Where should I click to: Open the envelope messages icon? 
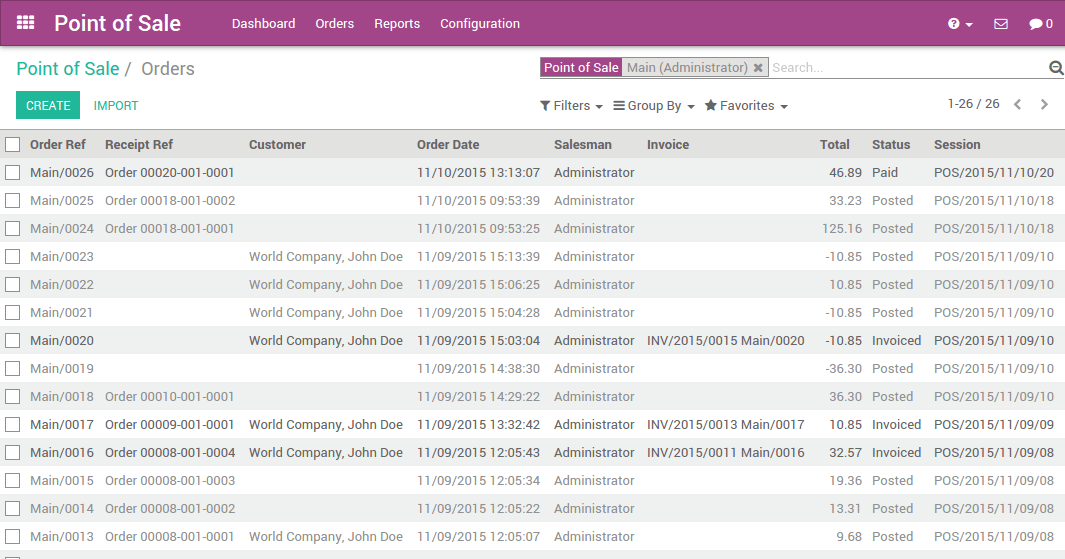1000,24
